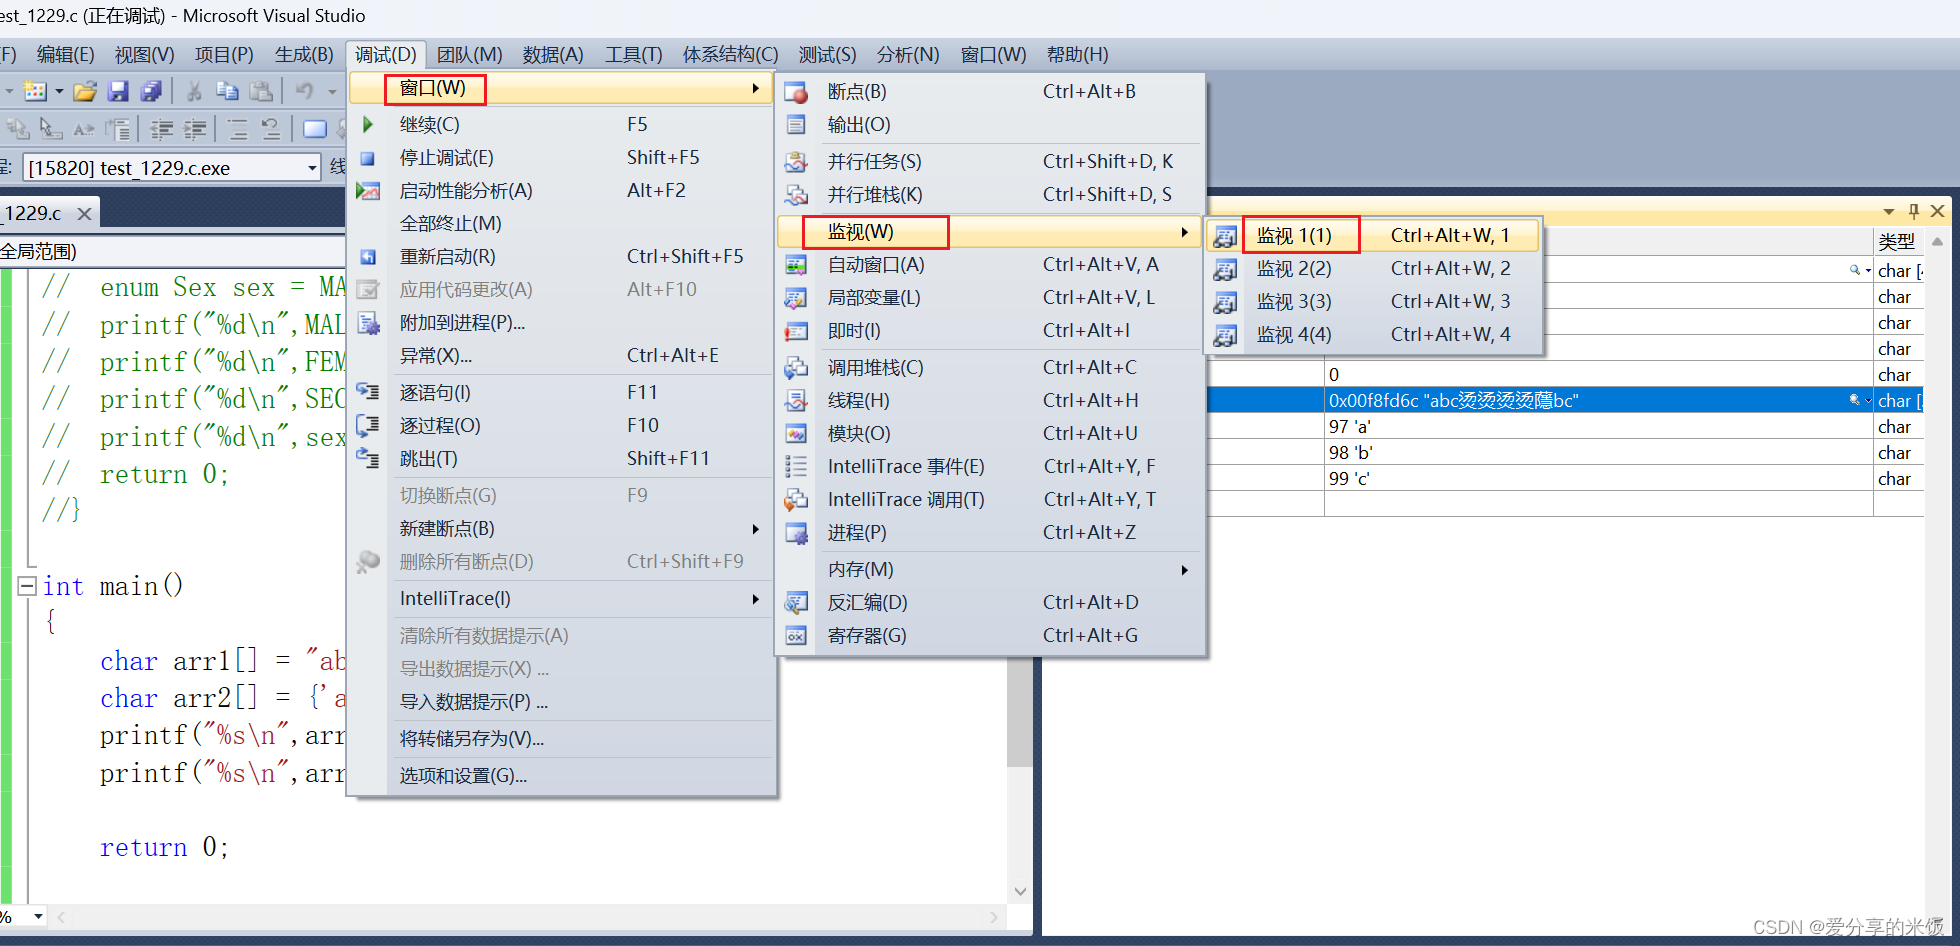Image resolution: width=1960 pixels, height=946 pixels.
Task: Open the process combo box [15820] test_1229.c.exe
Action: pos(172,167)
